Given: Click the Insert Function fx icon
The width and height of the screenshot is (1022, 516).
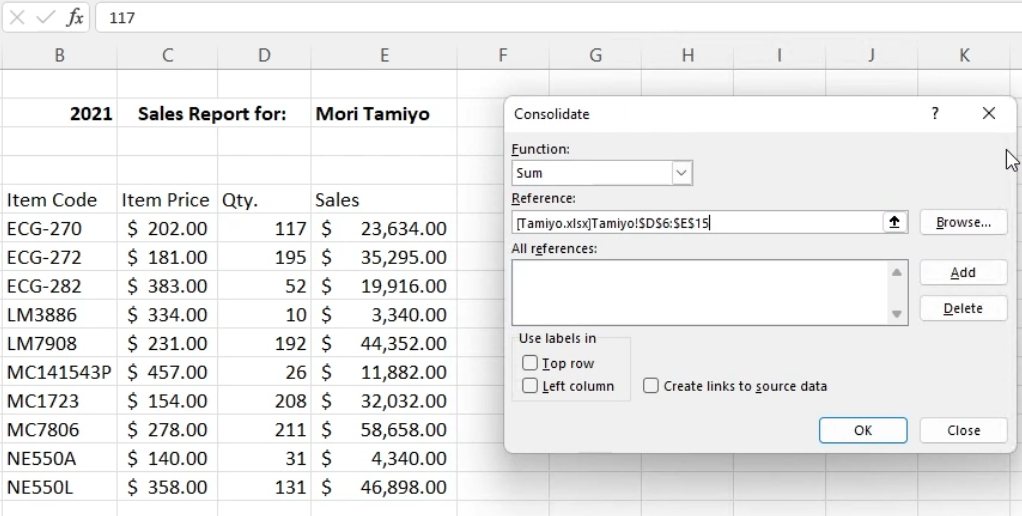Looking at the screenshot, I should tap(75, 18).
